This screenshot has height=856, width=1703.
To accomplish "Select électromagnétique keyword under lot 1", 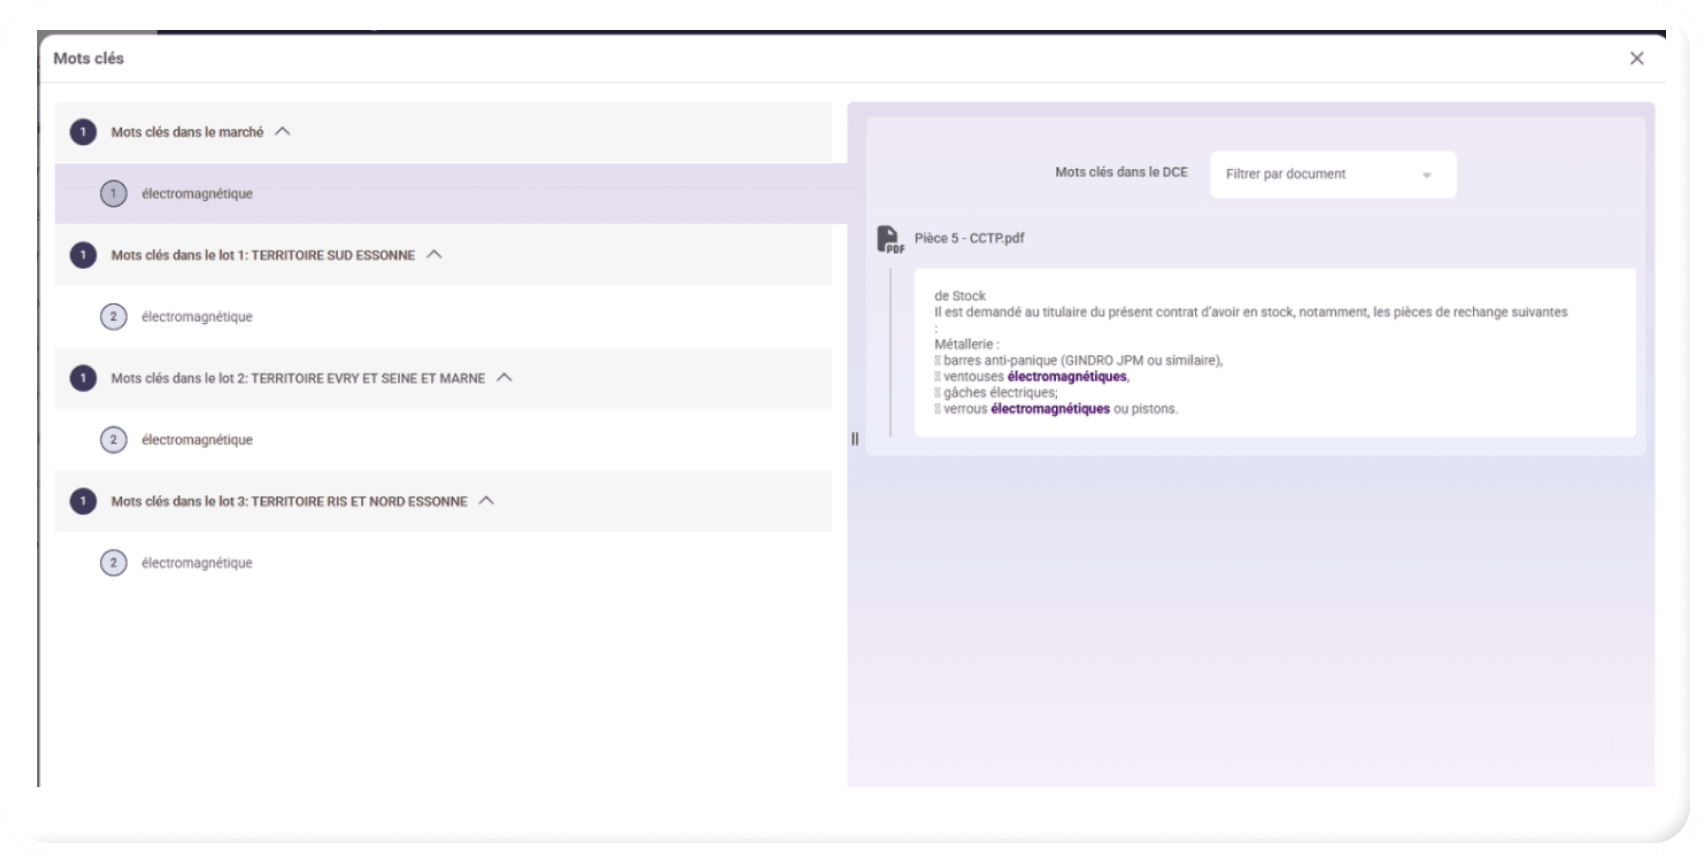I will [x=197, y=317].
